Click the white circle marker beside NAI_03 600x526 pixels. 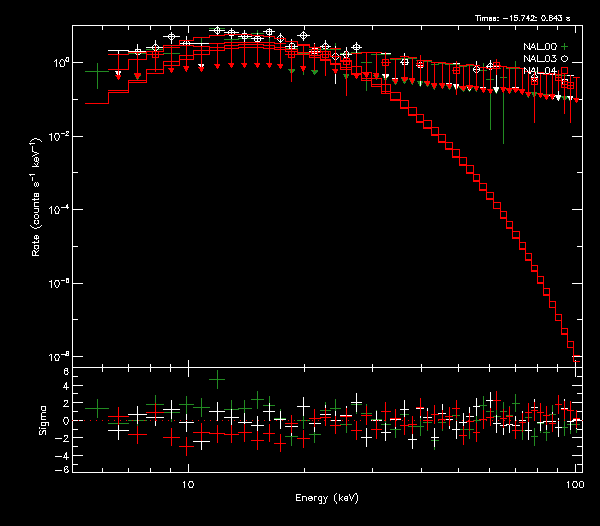coord(565,59)
